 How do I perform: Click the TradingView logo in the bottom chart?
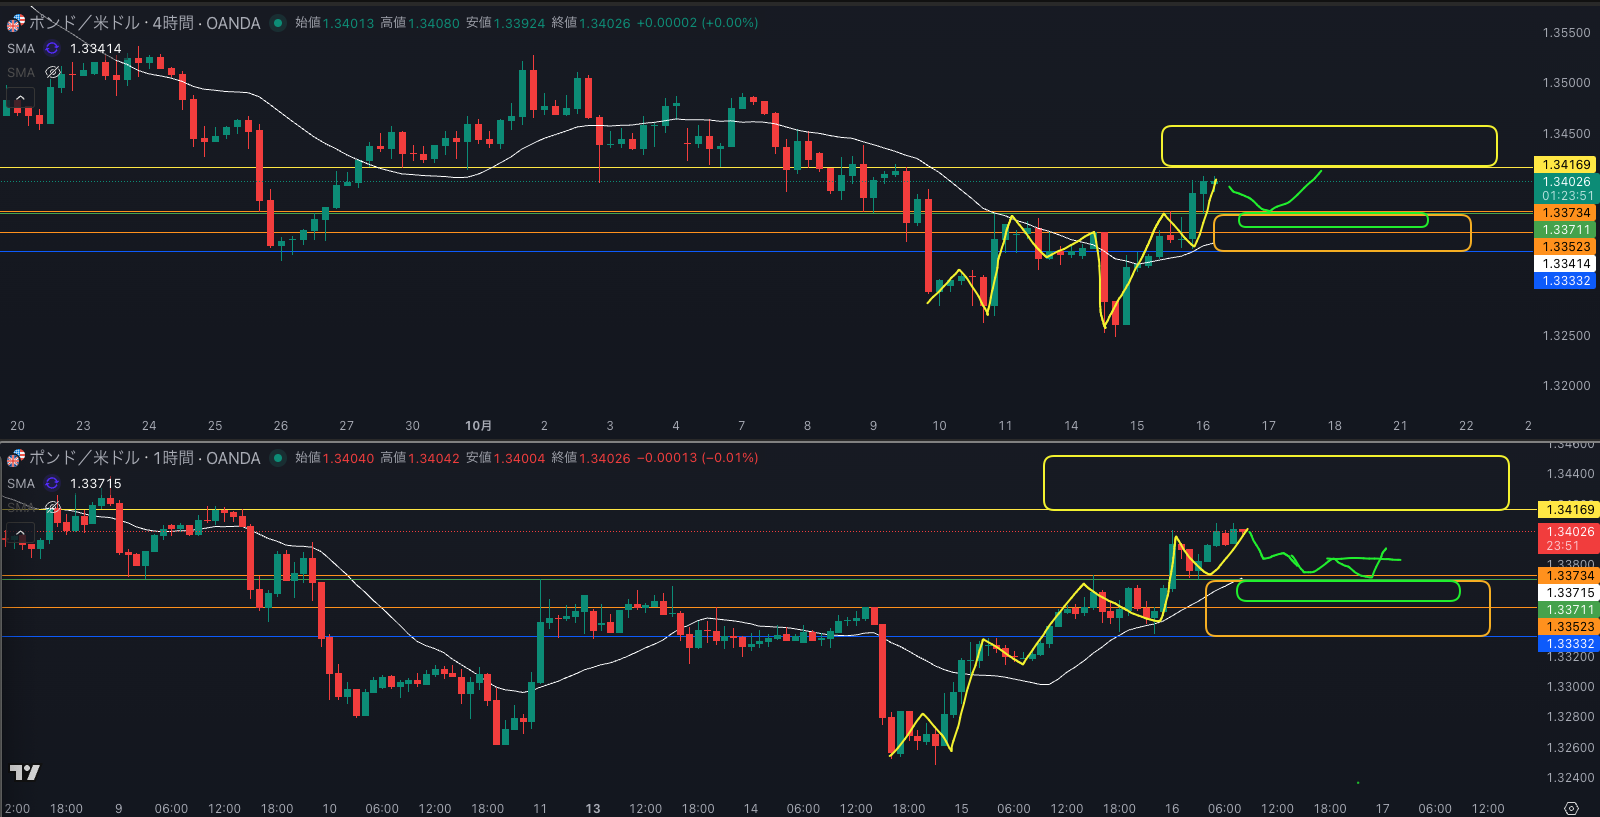pos(24,772)
